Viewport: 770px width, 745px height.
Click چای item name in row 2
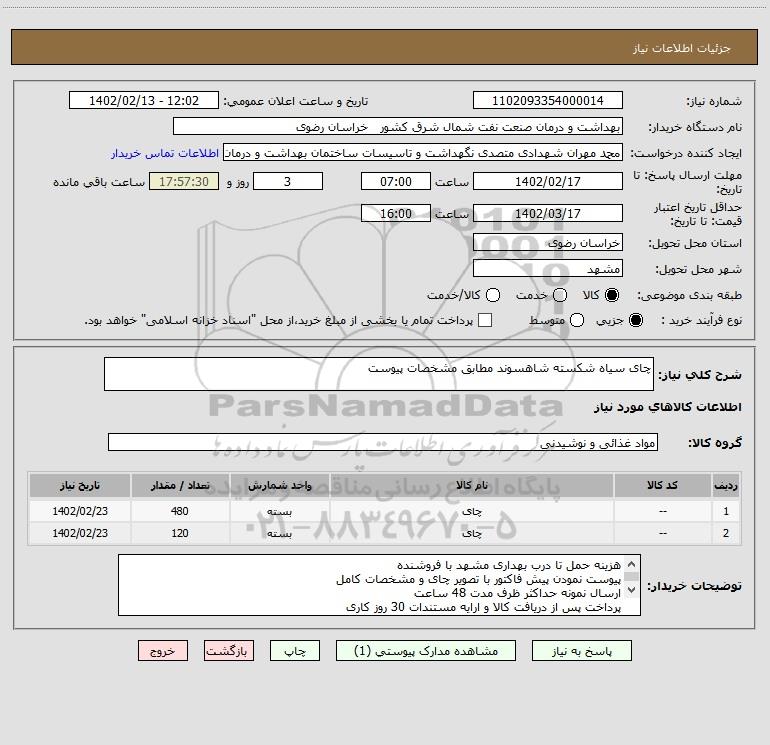(x=471, y=533)
